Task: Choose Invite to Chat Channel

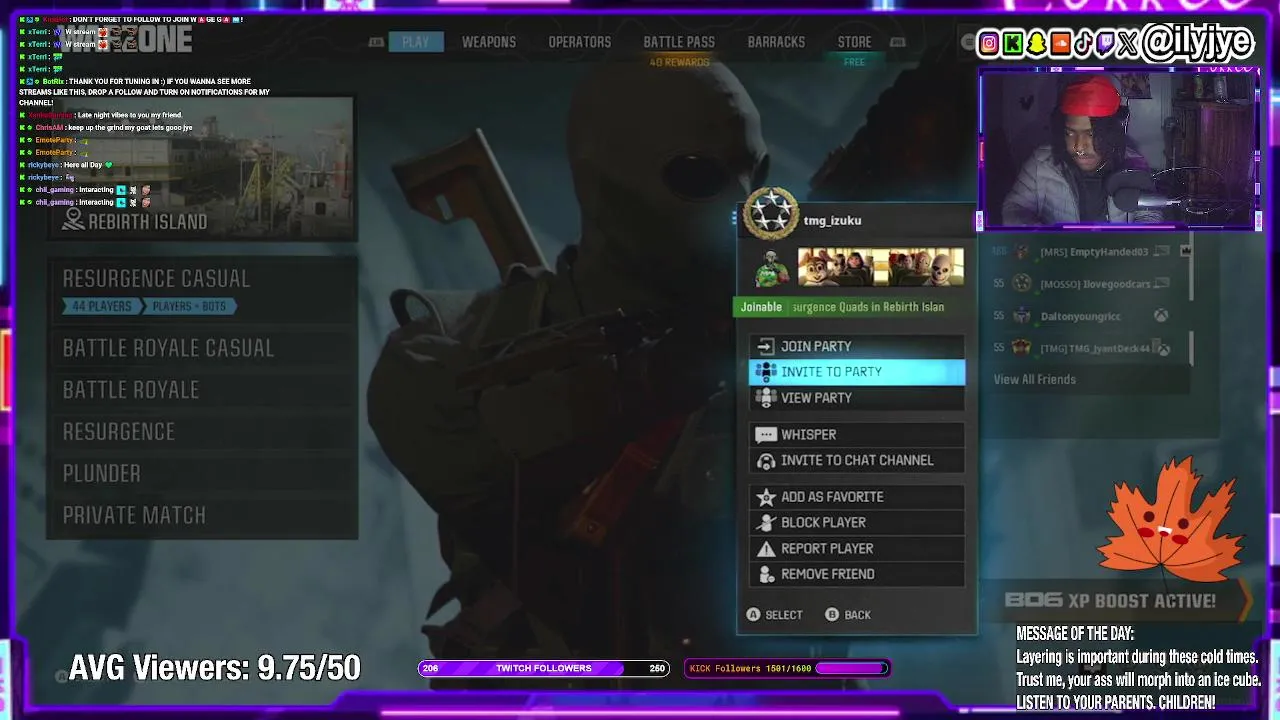Action: coord(857,461)
